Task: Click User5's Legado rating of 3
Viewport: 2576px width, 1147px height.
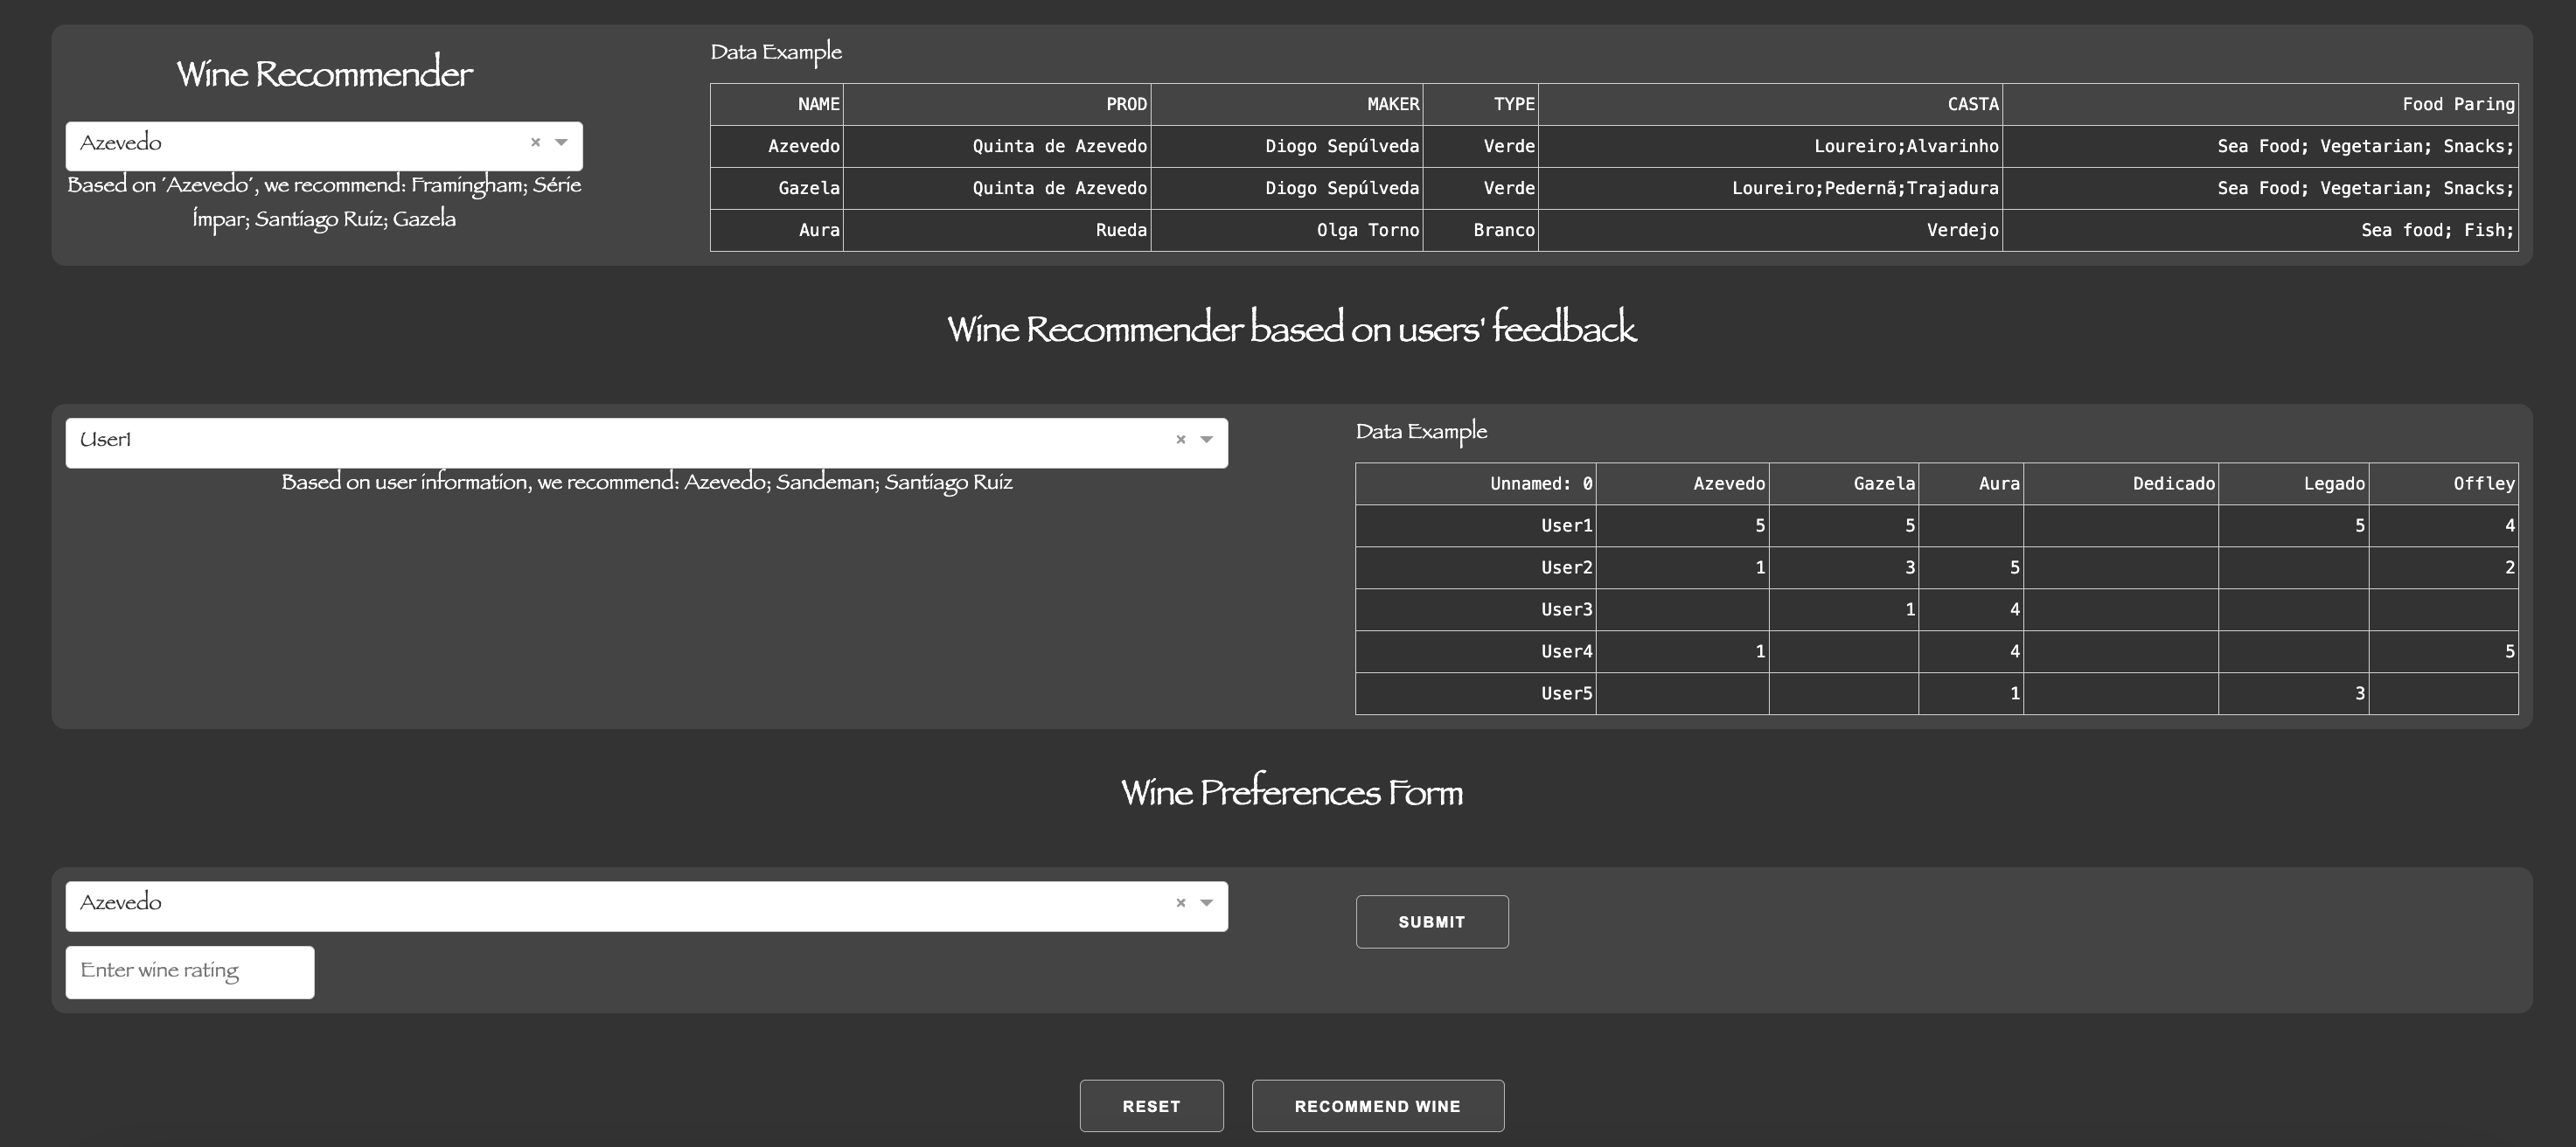Action: click(2293, 694)
